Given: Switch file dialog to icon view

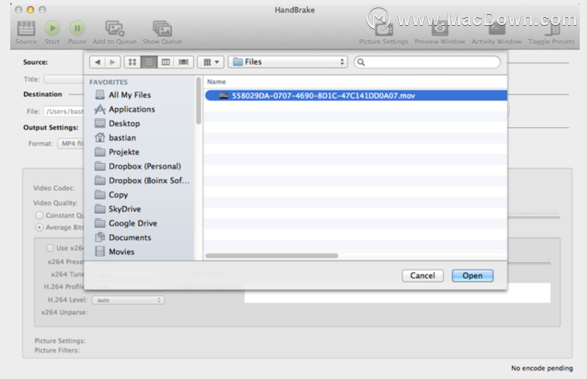Looking at the screenshot, I should 133,62.
